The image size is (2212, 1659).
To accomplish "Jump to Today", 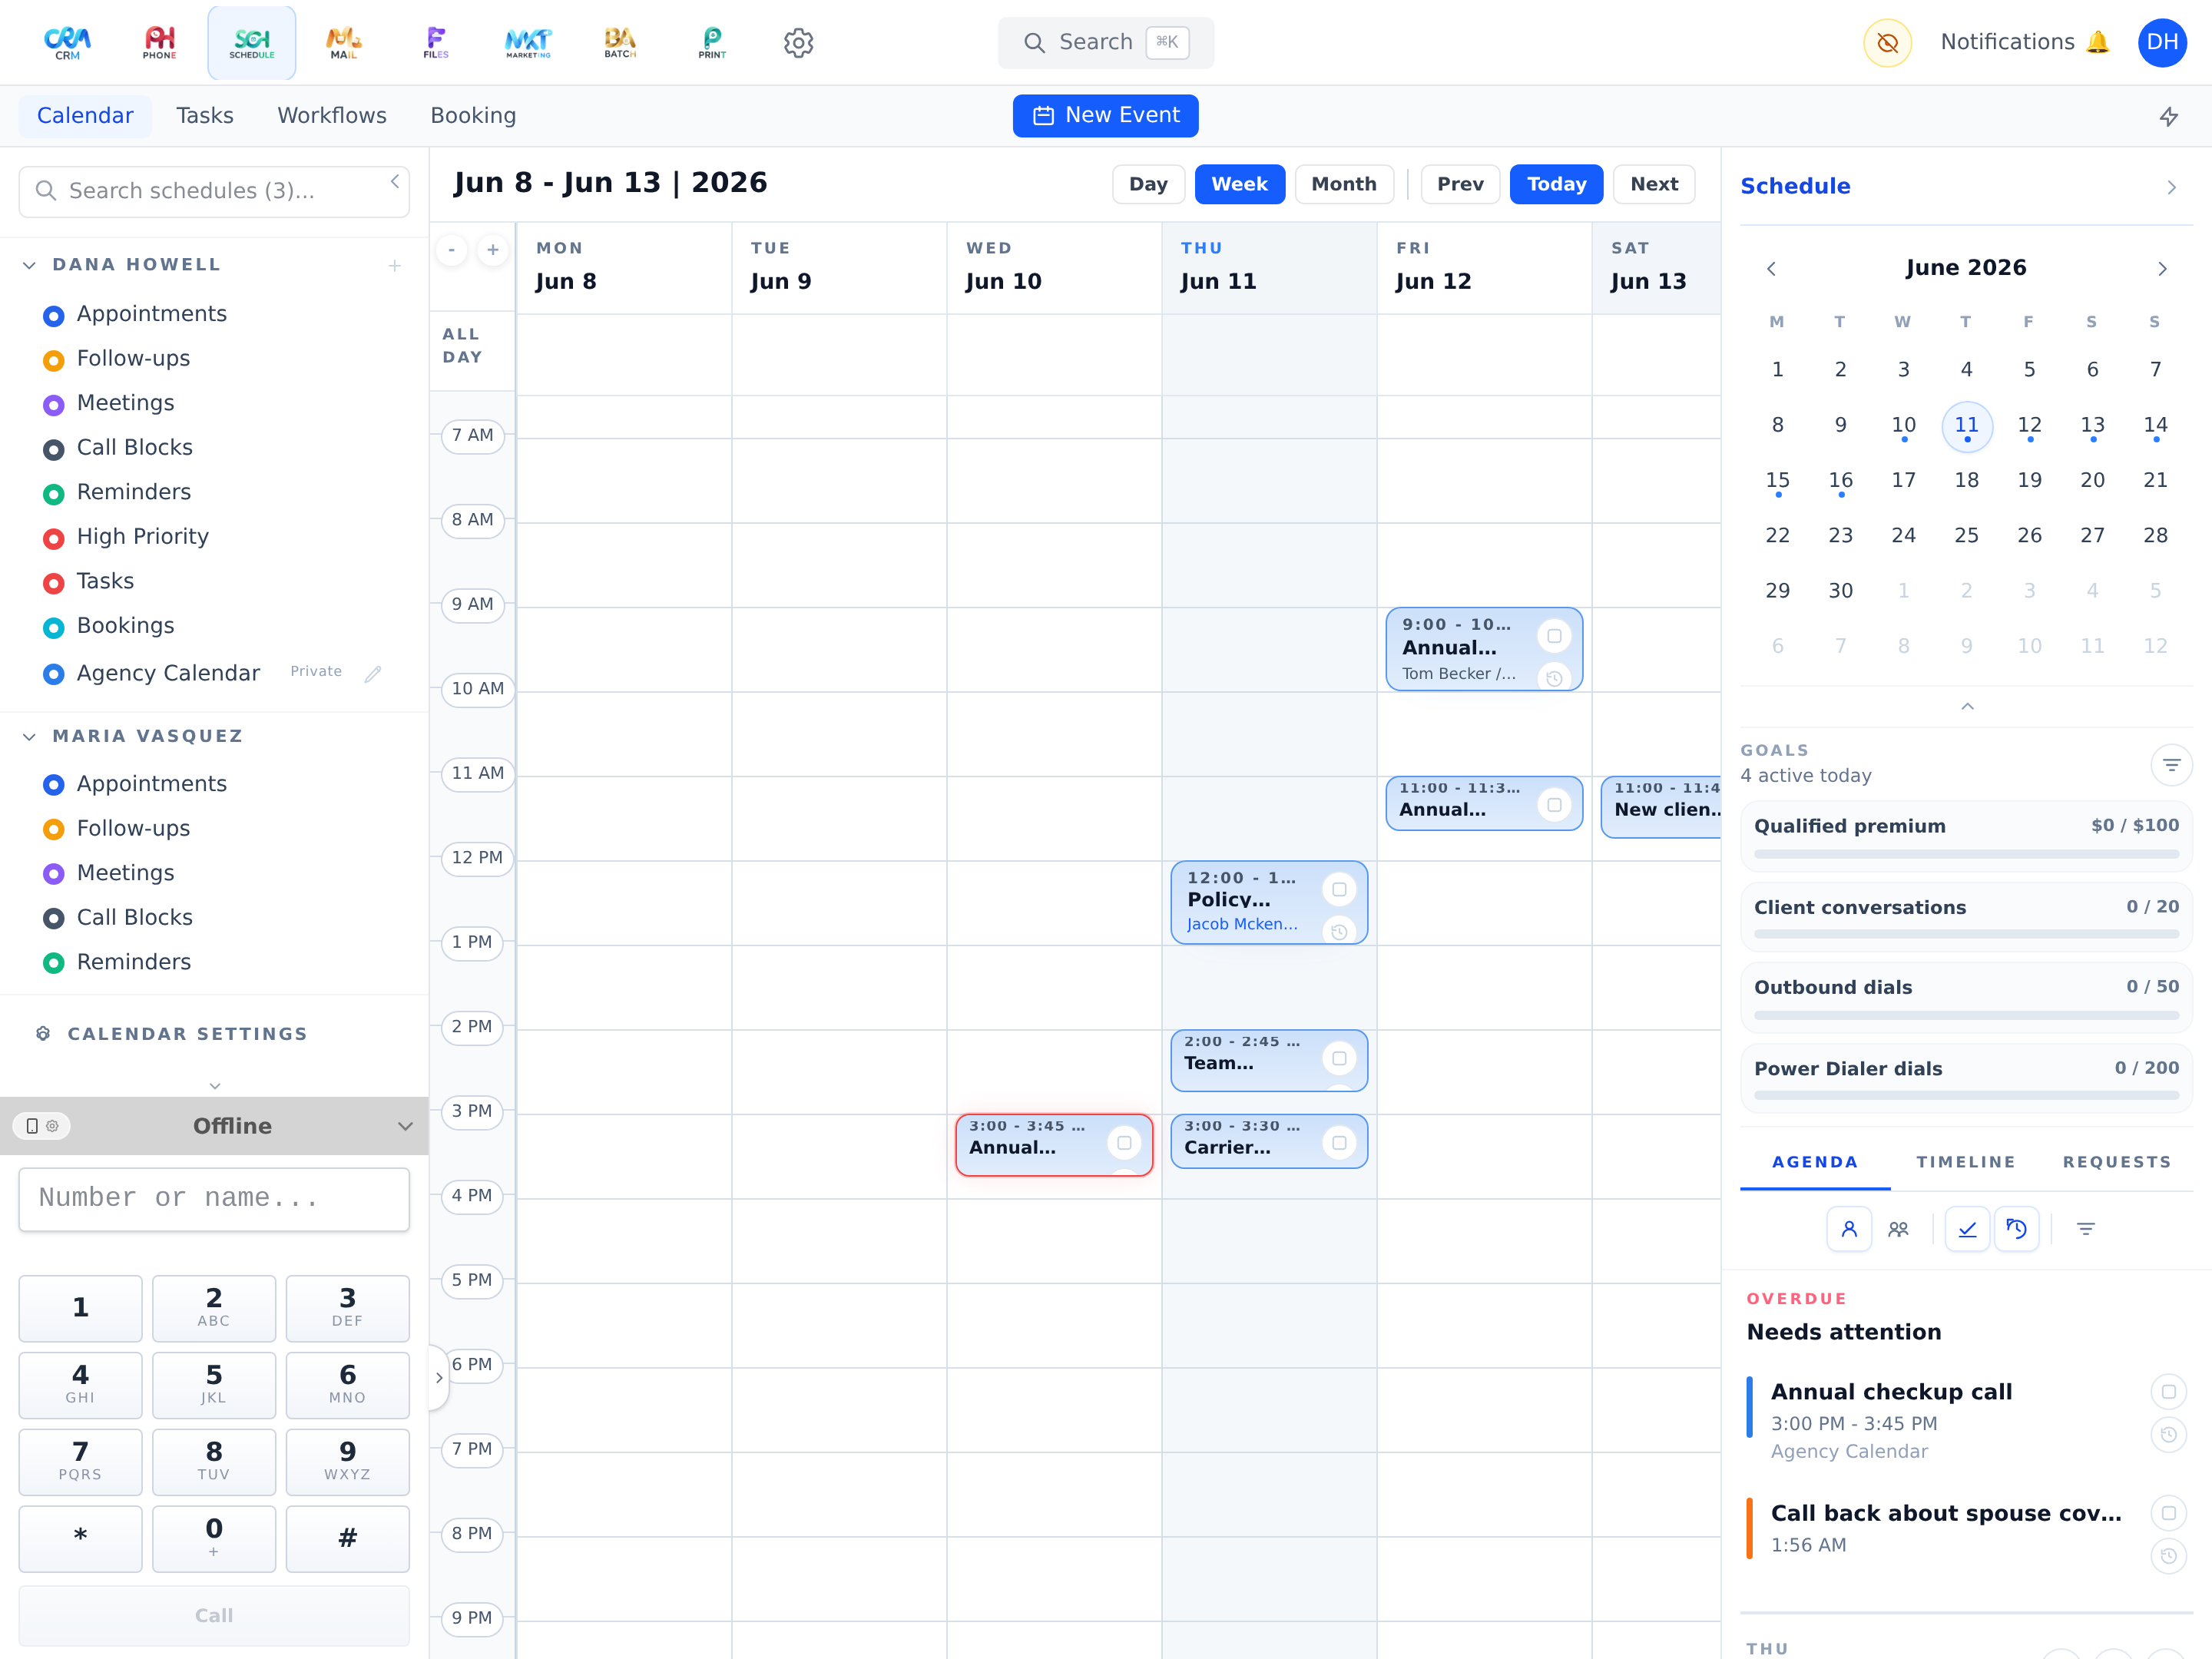I will click(1556, 184).
